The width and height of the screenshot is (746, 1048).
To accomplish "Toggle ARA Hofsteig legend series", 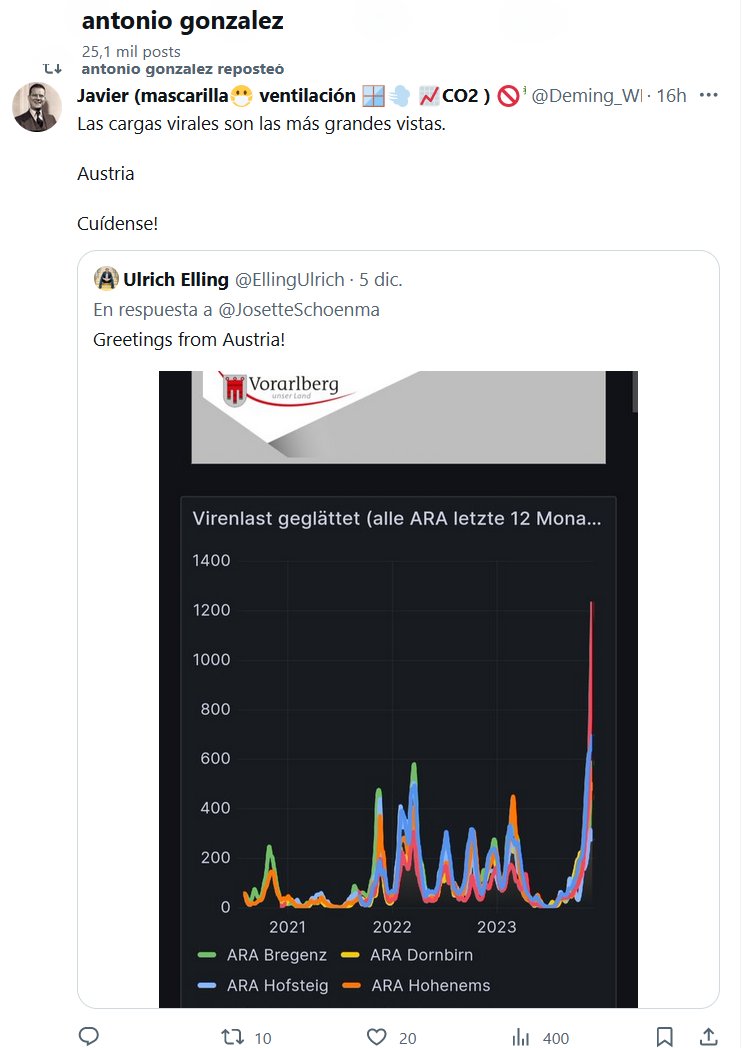I will (x=264, y=985).
